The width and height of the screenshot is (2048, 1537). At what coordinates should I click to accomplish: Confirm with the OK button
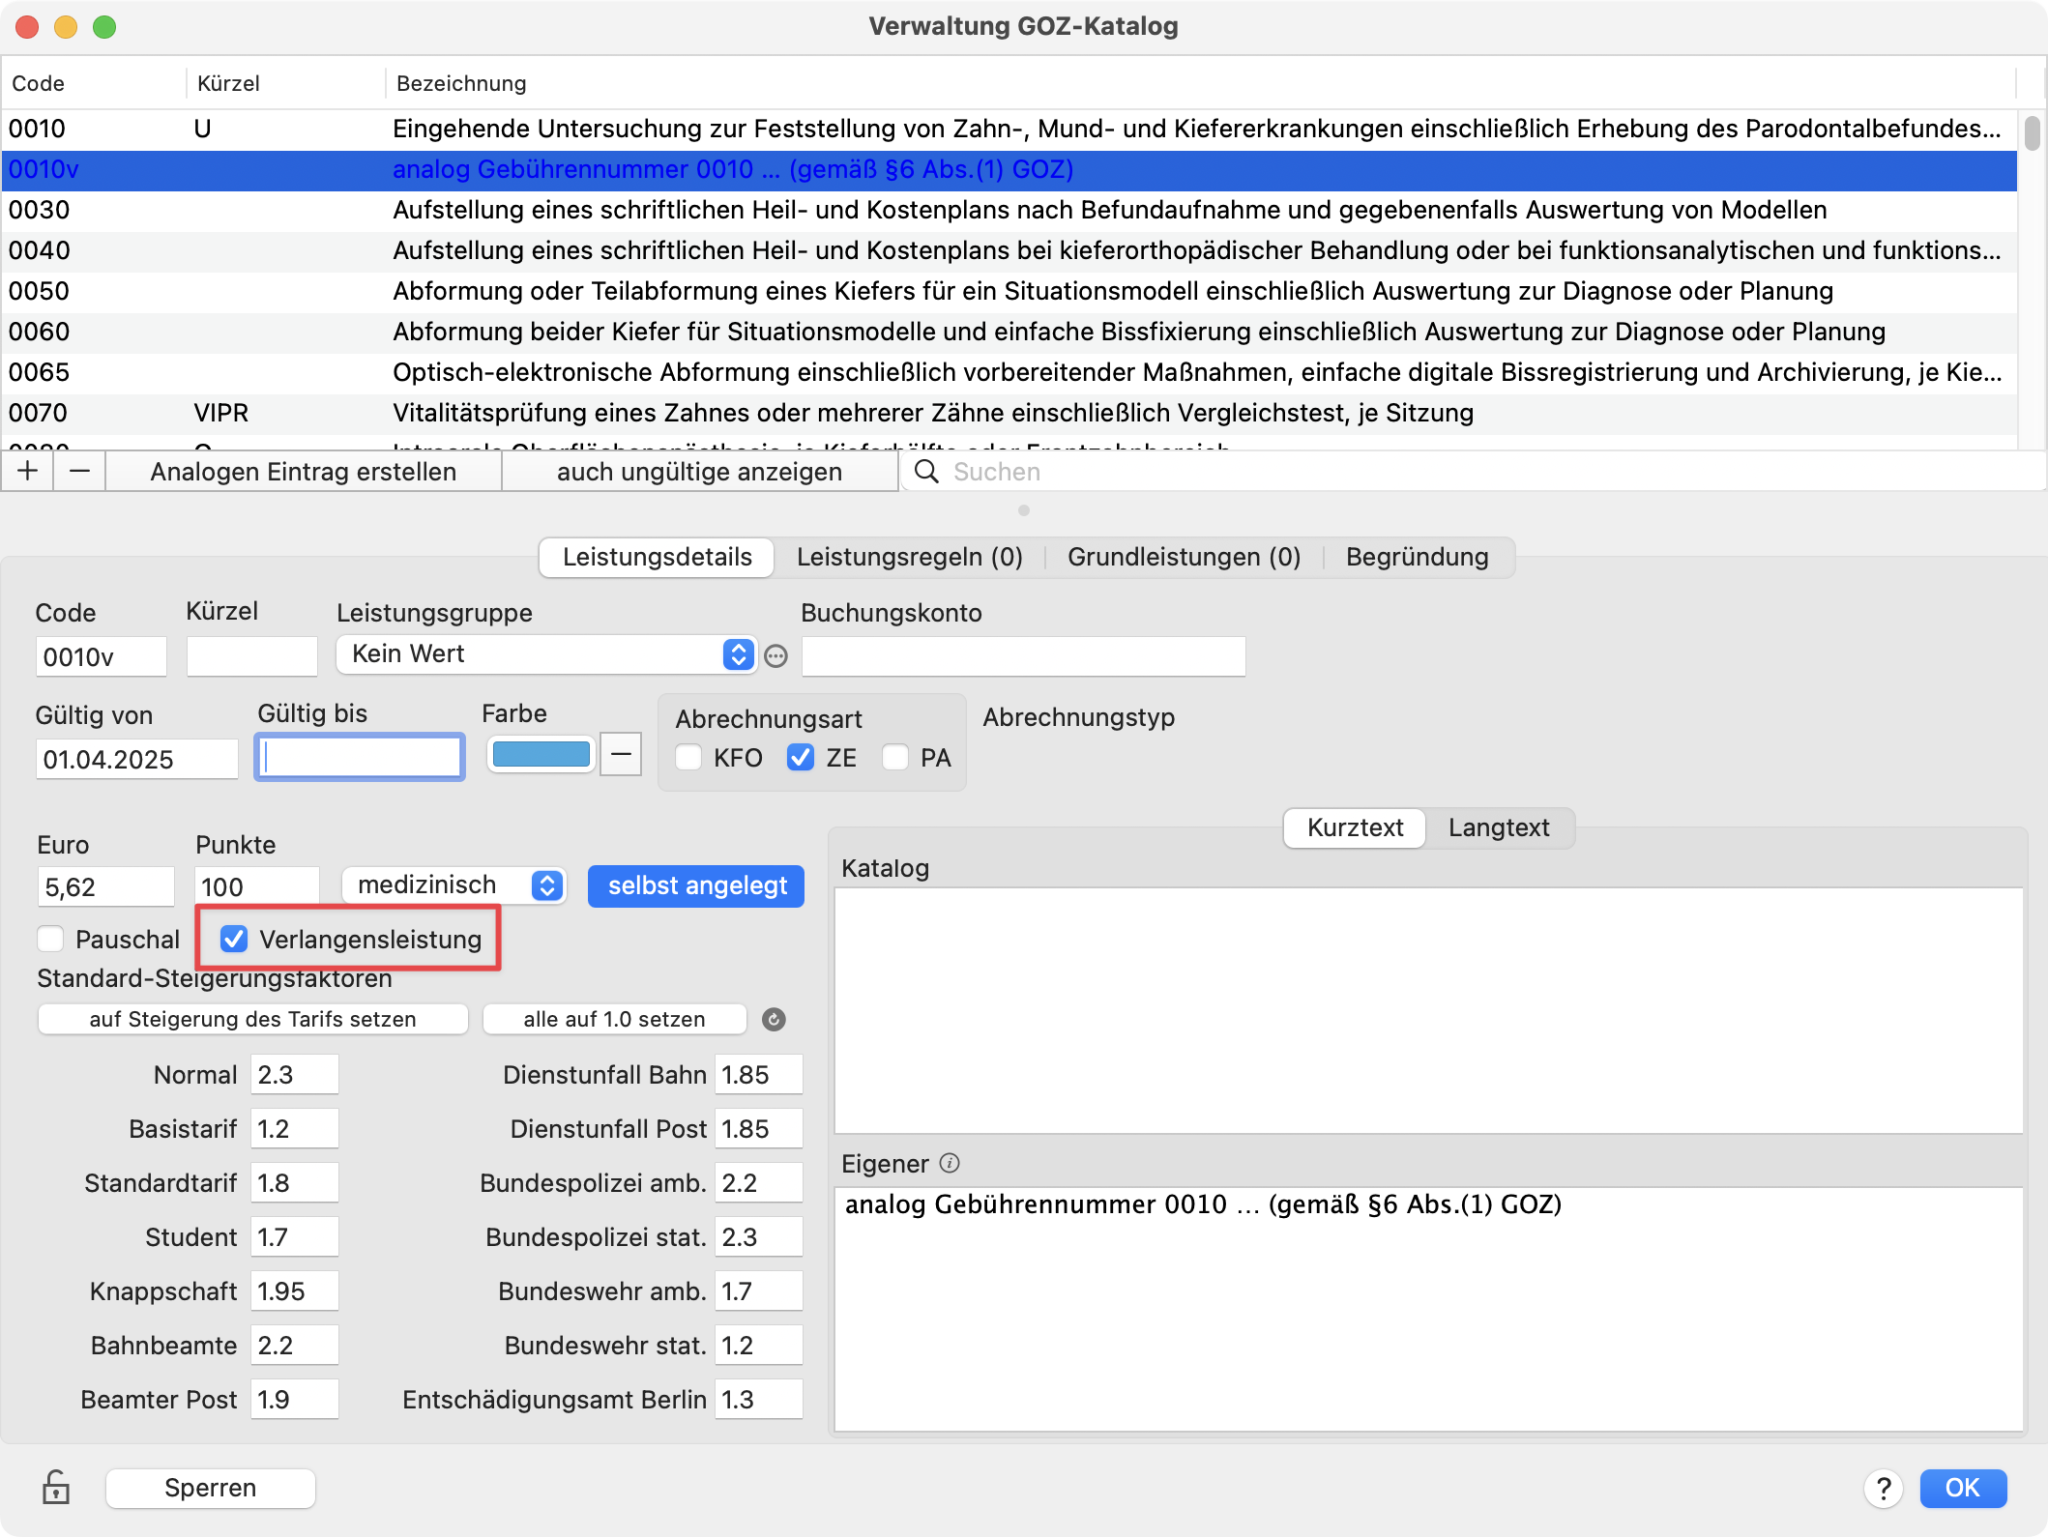pyautogui.click(x=1962, y=1488)
